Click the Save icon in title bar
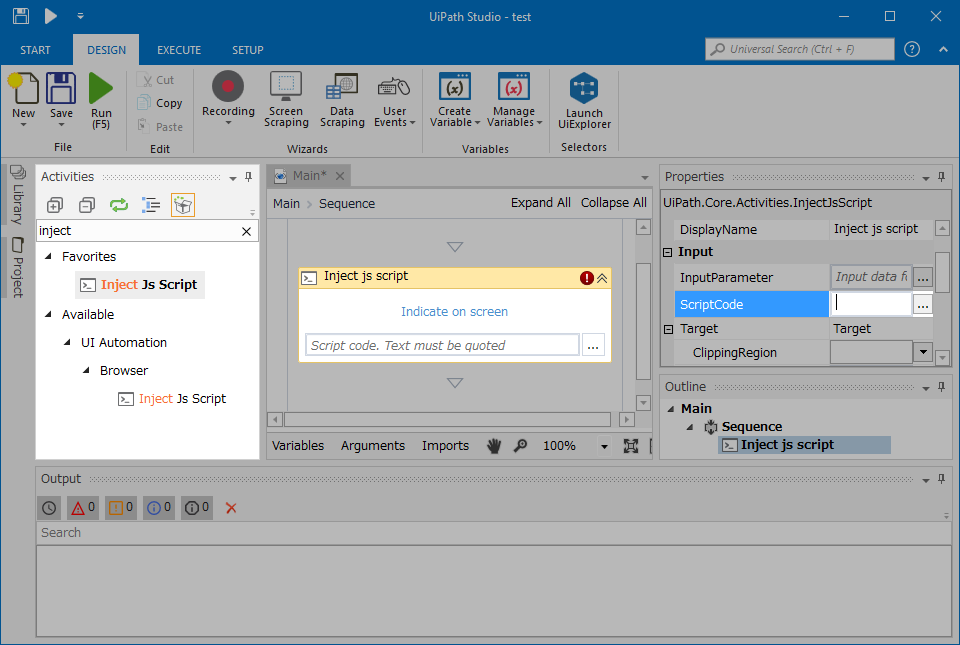This screenshot has width=960, height=645. pyautogui.click(x=21, y=16)
